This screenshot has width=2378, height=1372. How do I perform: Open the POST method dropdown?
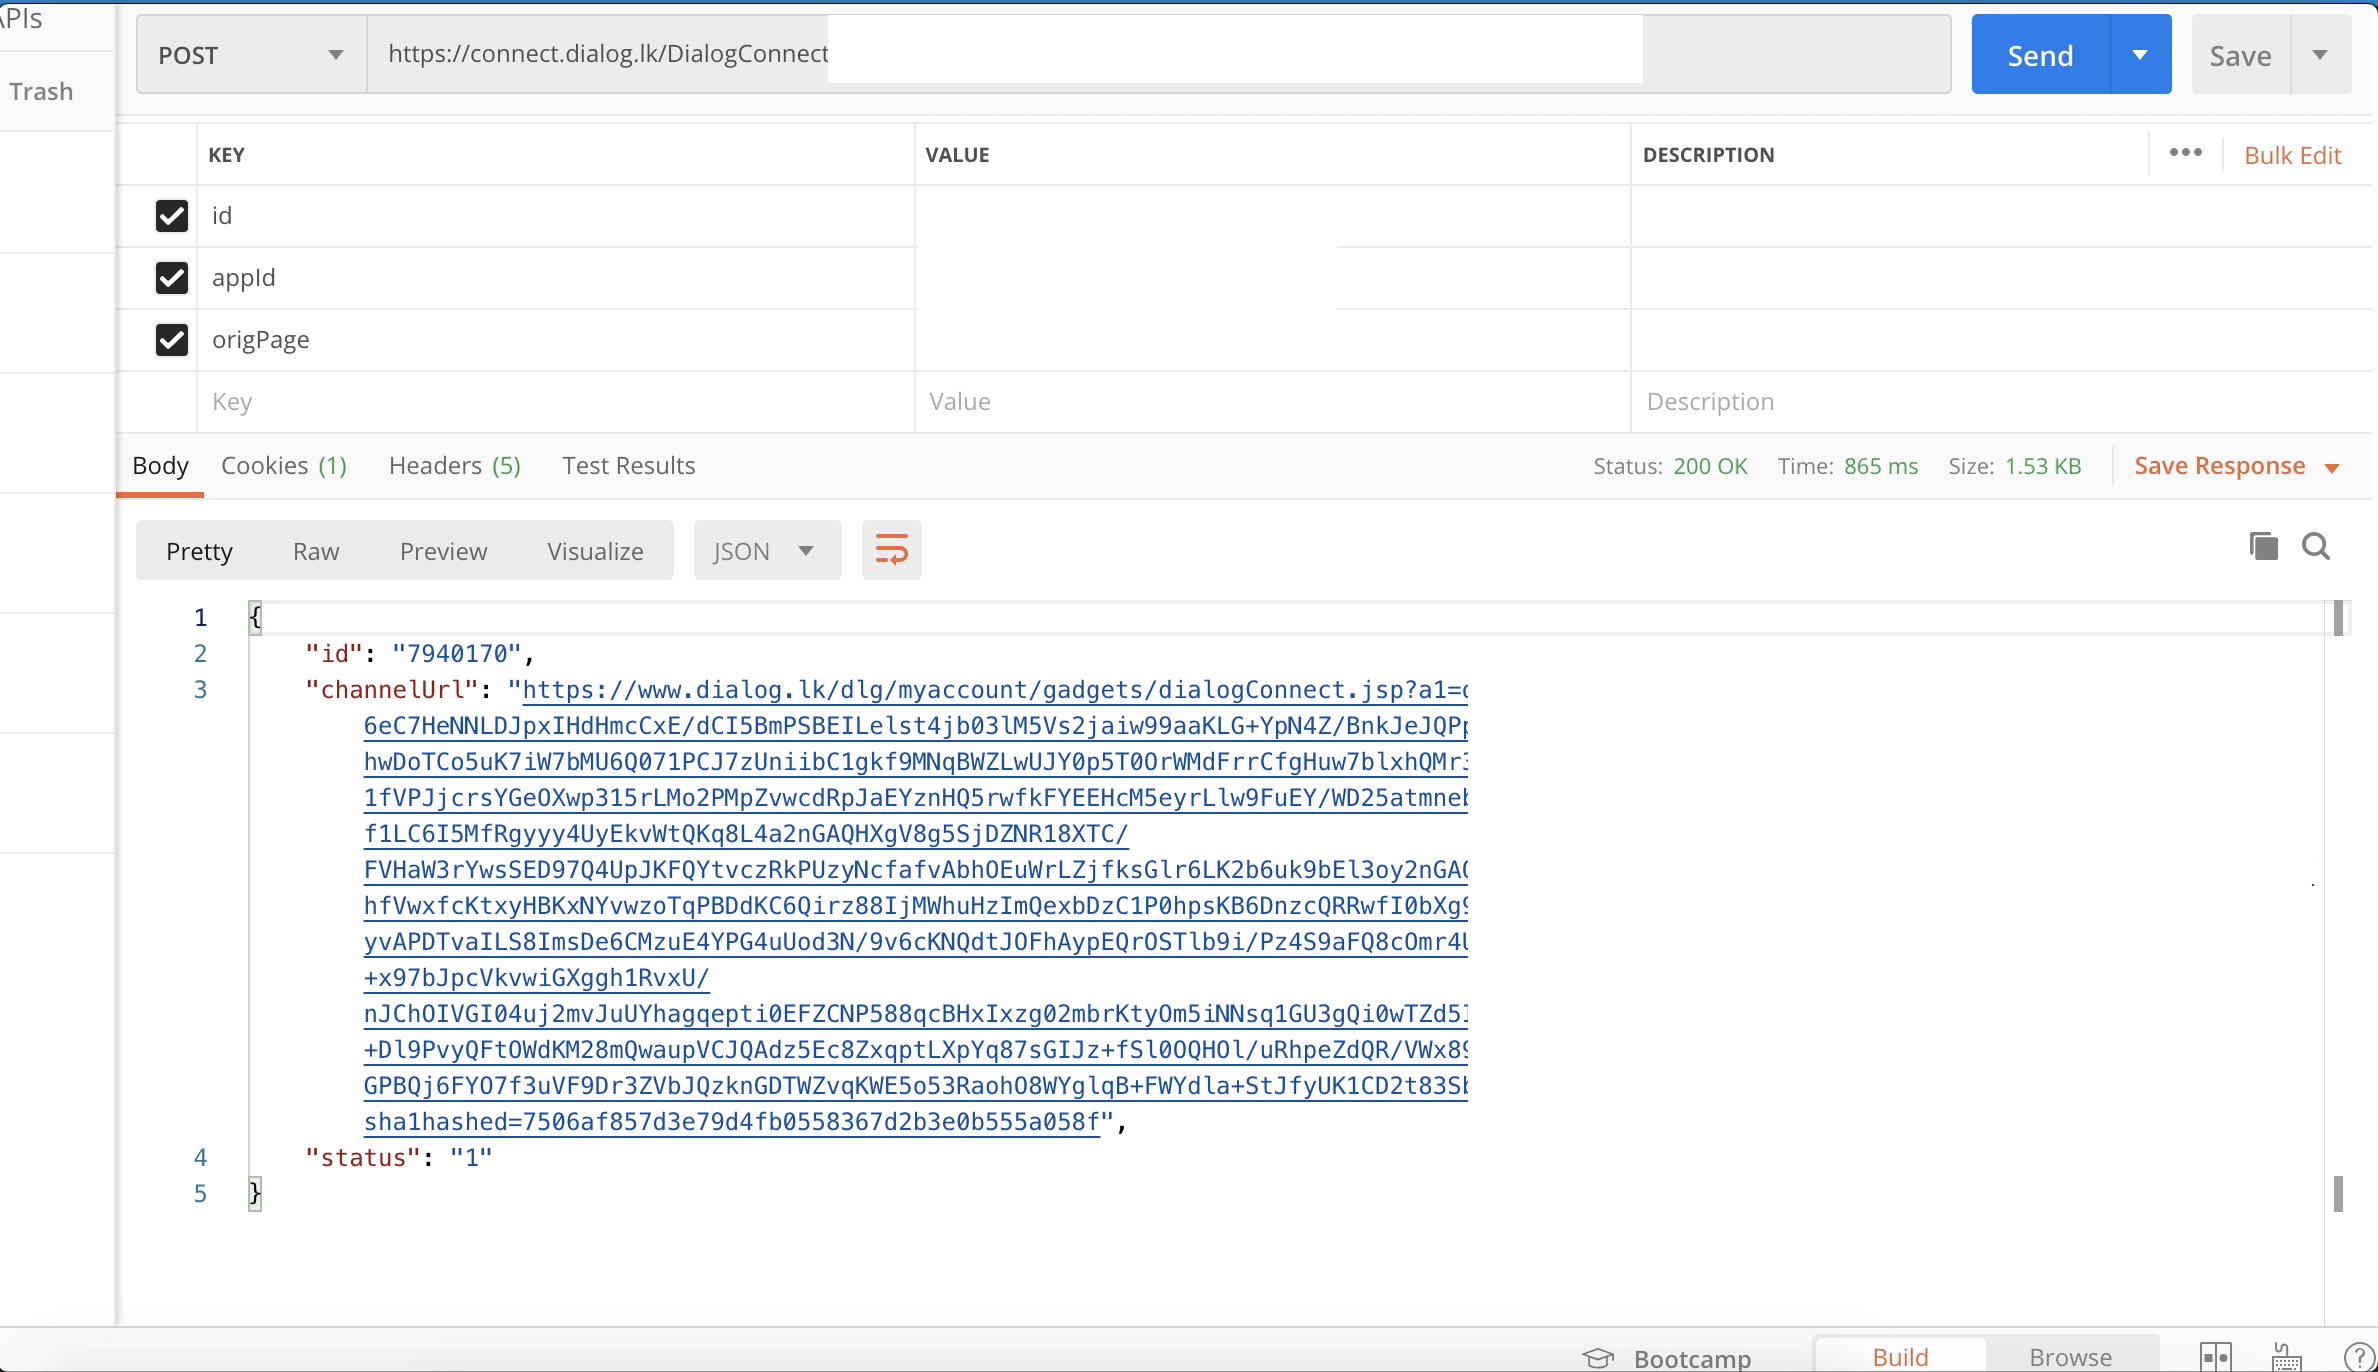(252, 55)
